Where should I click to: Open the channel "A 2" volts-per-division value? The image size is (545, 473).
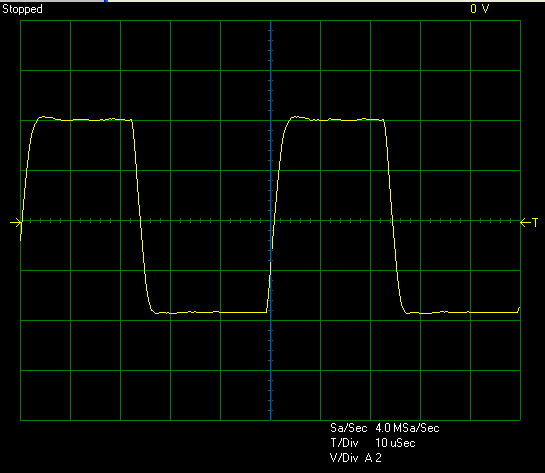373,458
